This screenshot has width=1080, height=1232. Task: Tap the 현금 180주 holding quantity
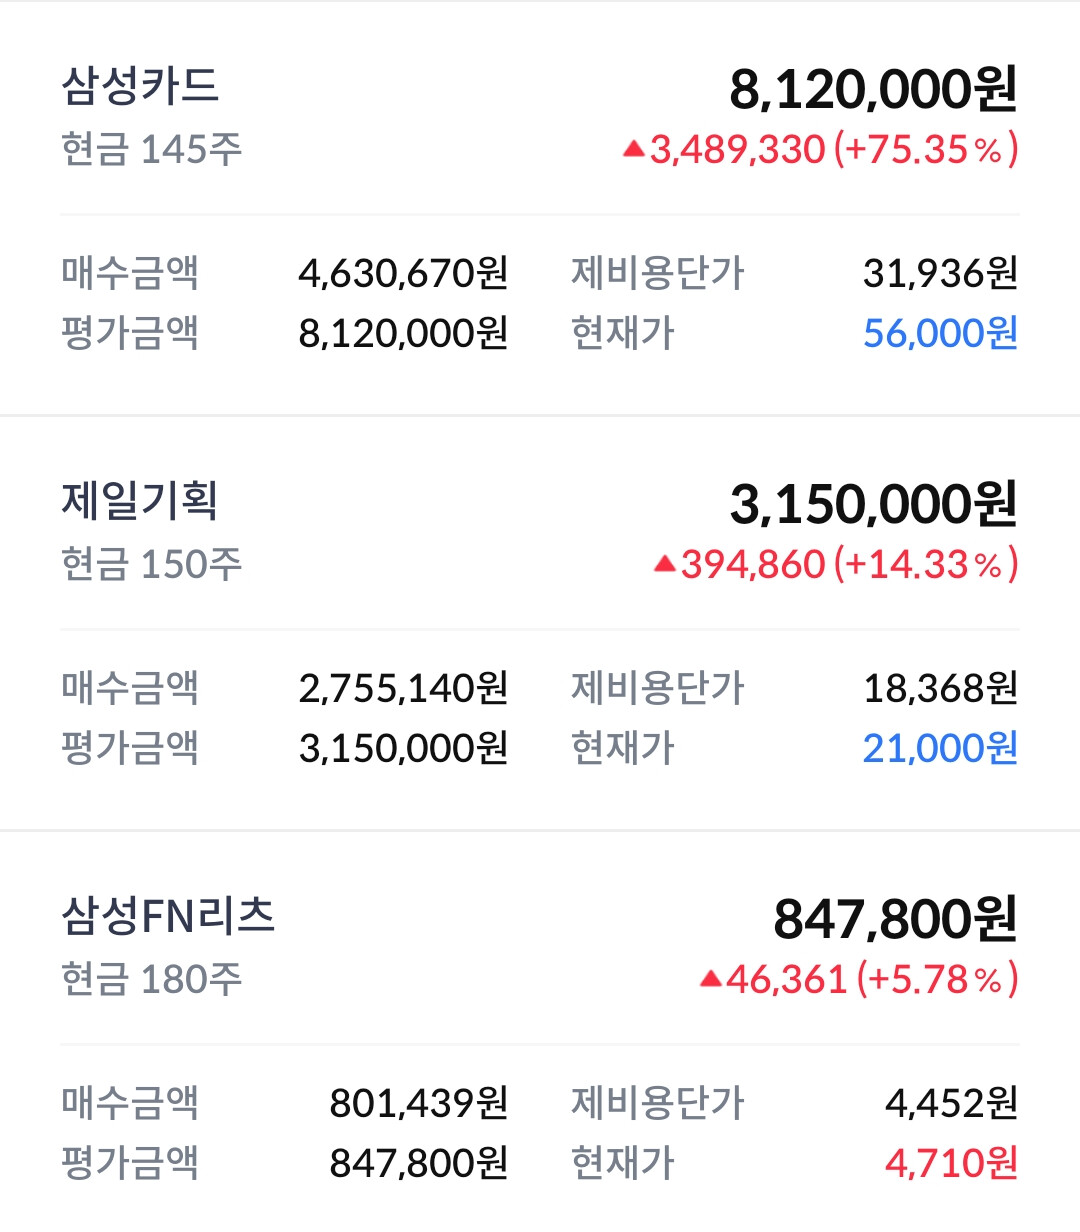152,979
